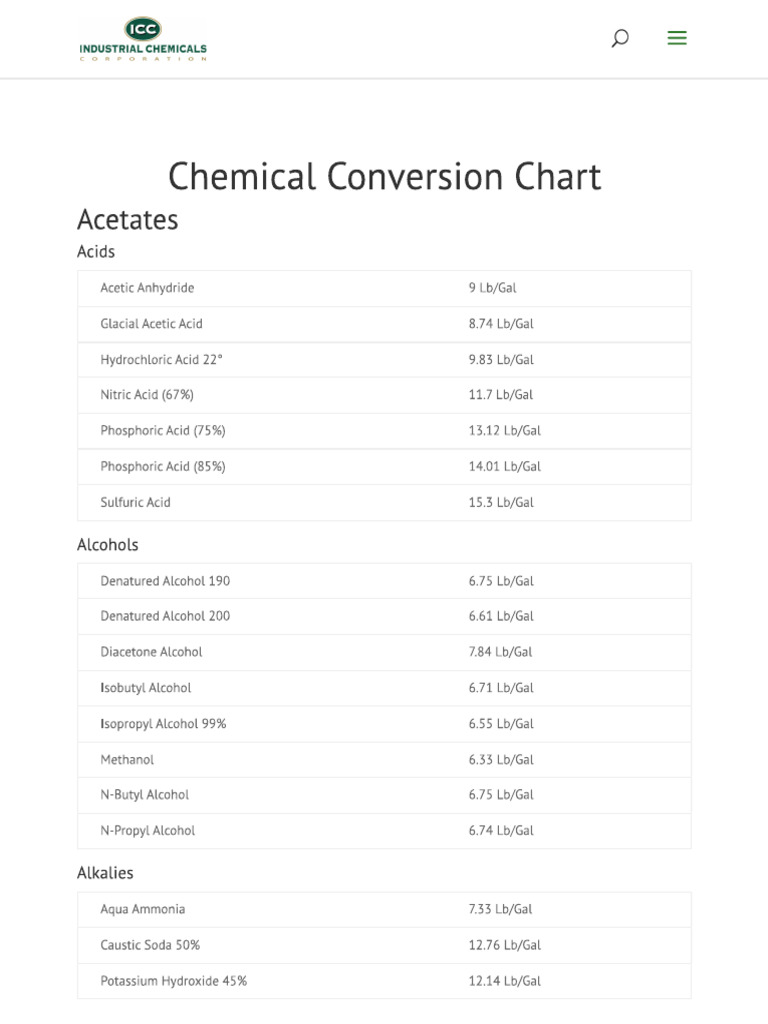Select Isopropyl Alcohol 99% entry
768x1024 pixels.
pos(164,724)
